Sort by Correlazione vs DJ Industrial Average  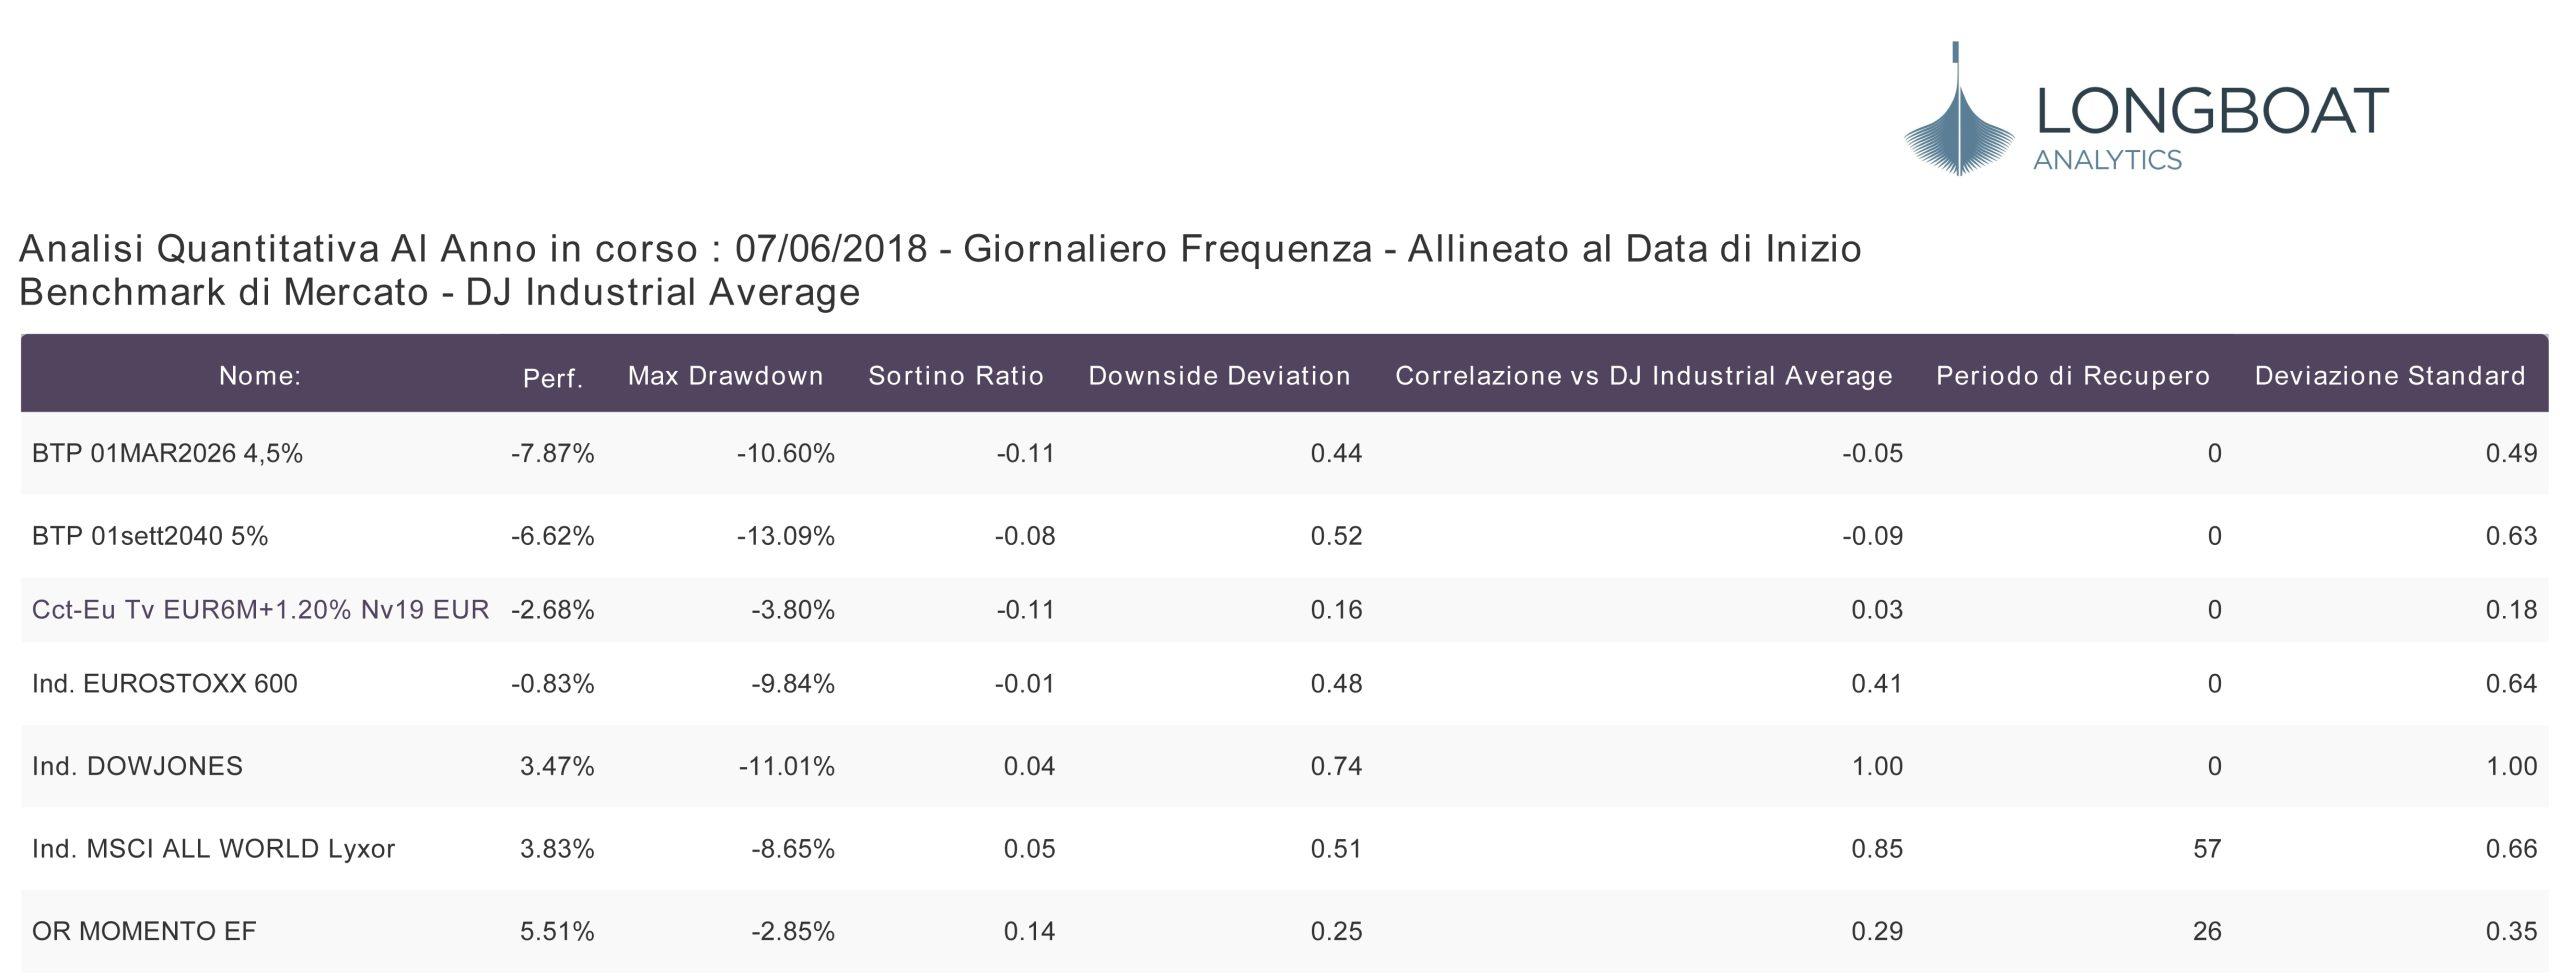tap(1644, 376)
